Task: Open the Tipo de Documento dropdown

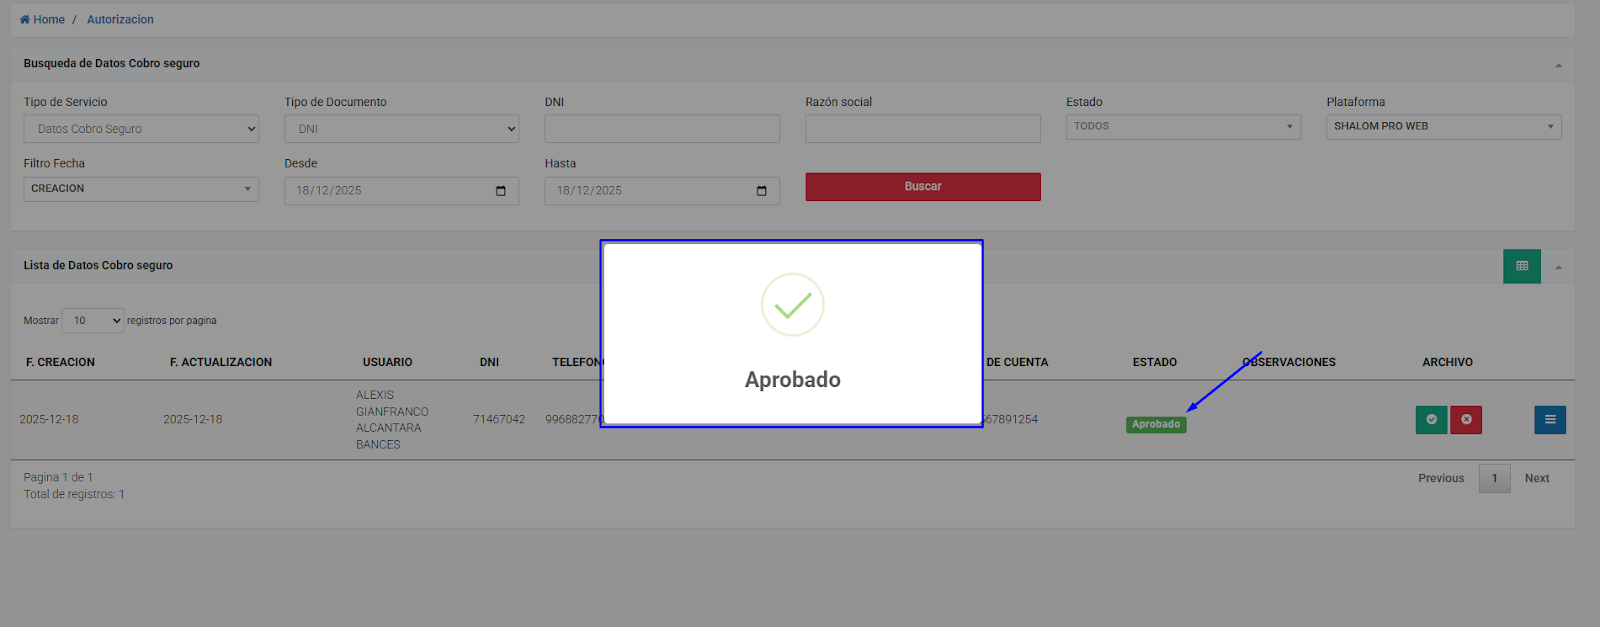Action: (x=401, y=129)
